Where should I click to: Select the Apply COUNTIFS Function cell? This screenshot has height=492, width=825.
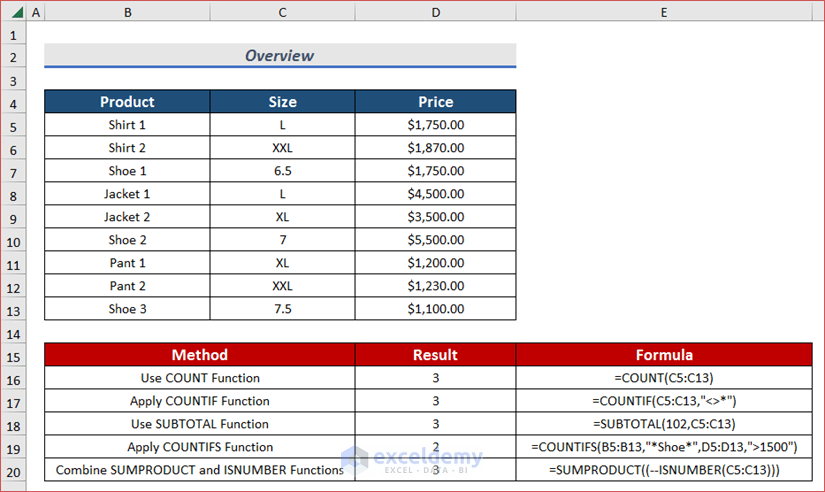pos(200,447)
